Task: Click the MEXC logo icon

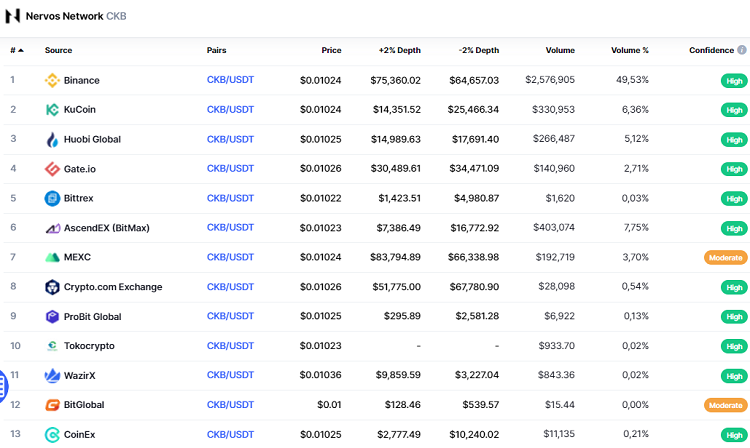Action: click(x=53, y=257)
